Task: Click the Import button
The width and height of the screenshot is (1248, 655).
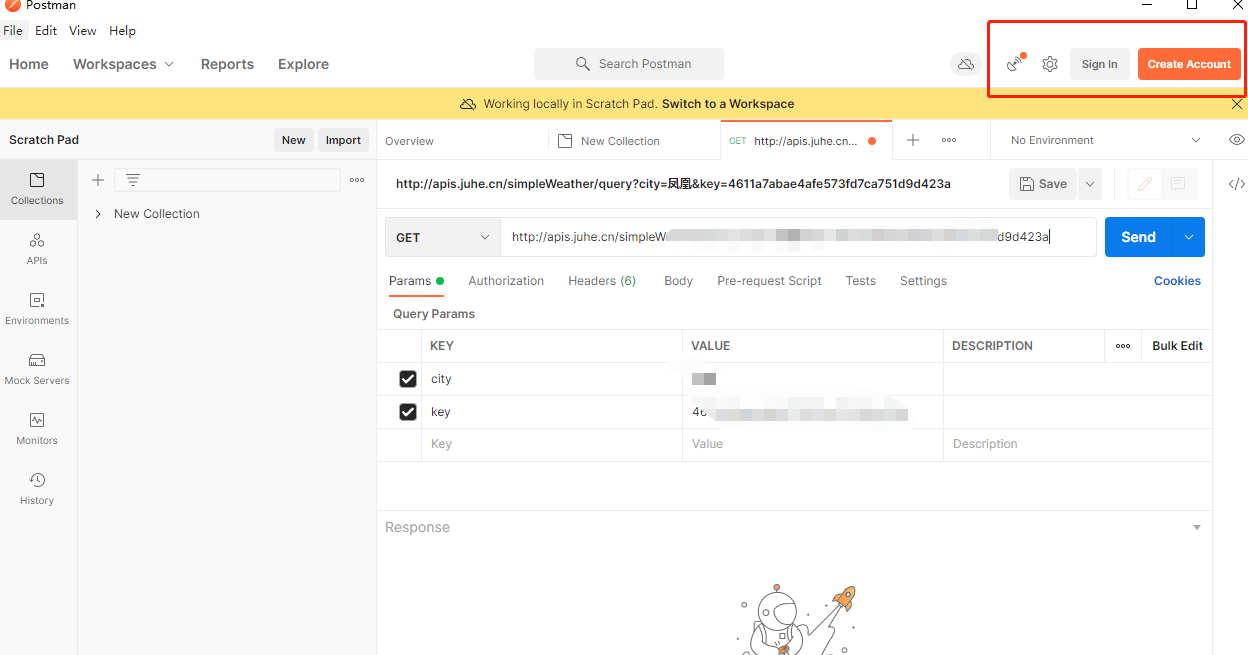Action: pos(343,140)
